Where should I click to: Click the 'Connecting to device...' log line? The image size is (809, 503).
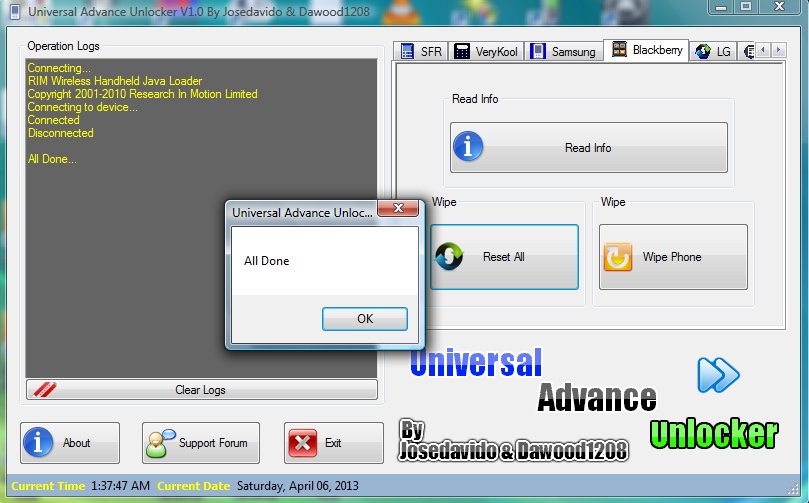point(83,107)
